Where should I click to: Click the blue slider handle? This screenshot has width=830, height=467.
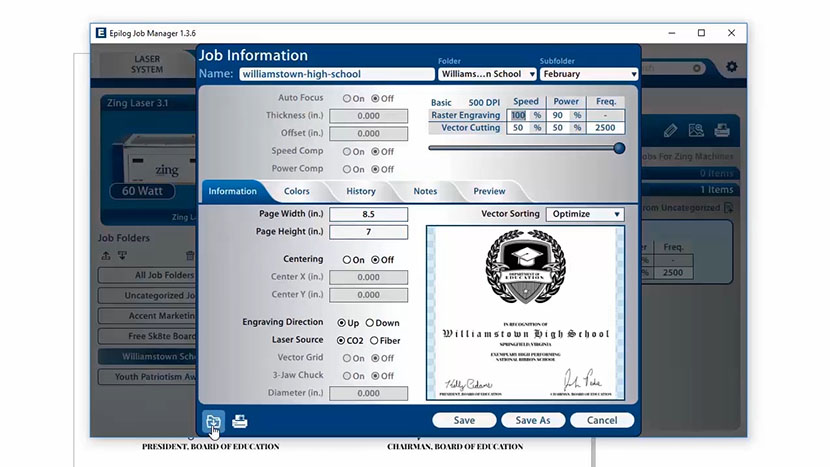pyautogui.click(x=619, y=148)
